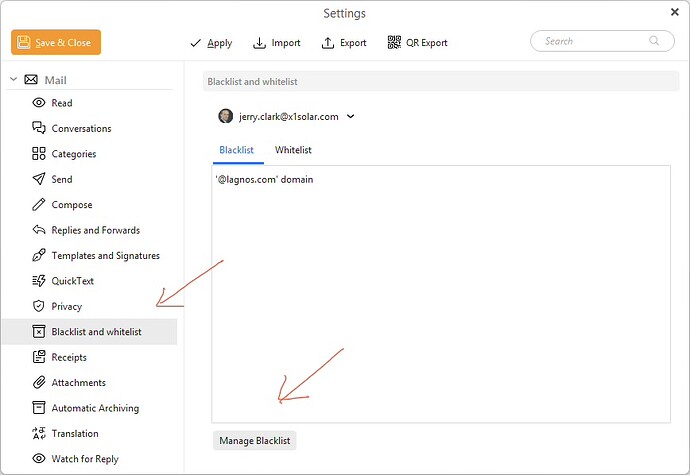Viewport: 690px width, 475px height.
Task: Collapse the Mail section chevron
Action: coord(13,80)
